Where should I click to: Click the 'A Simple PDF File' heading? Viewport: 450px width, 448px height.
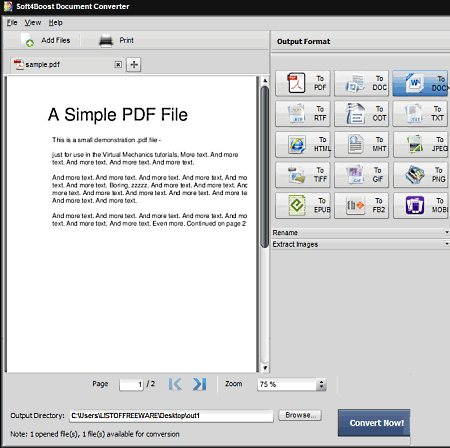118,114
